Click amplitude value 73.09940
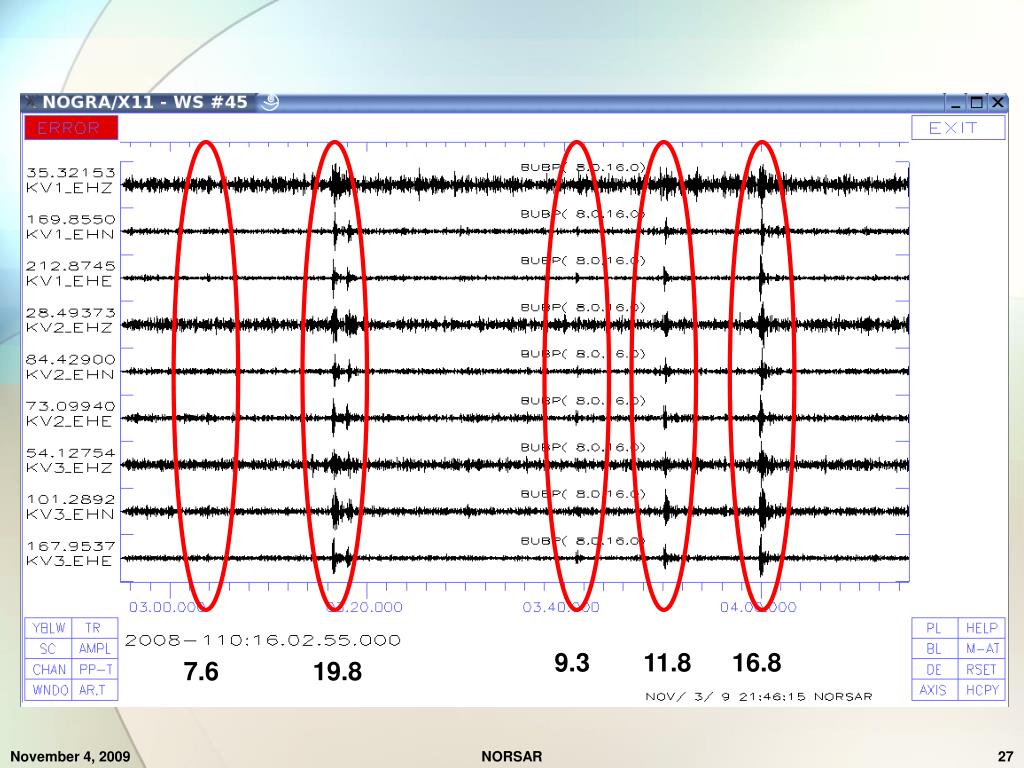The height and width of the screenshot is (768, 1024). pos(71,406)
